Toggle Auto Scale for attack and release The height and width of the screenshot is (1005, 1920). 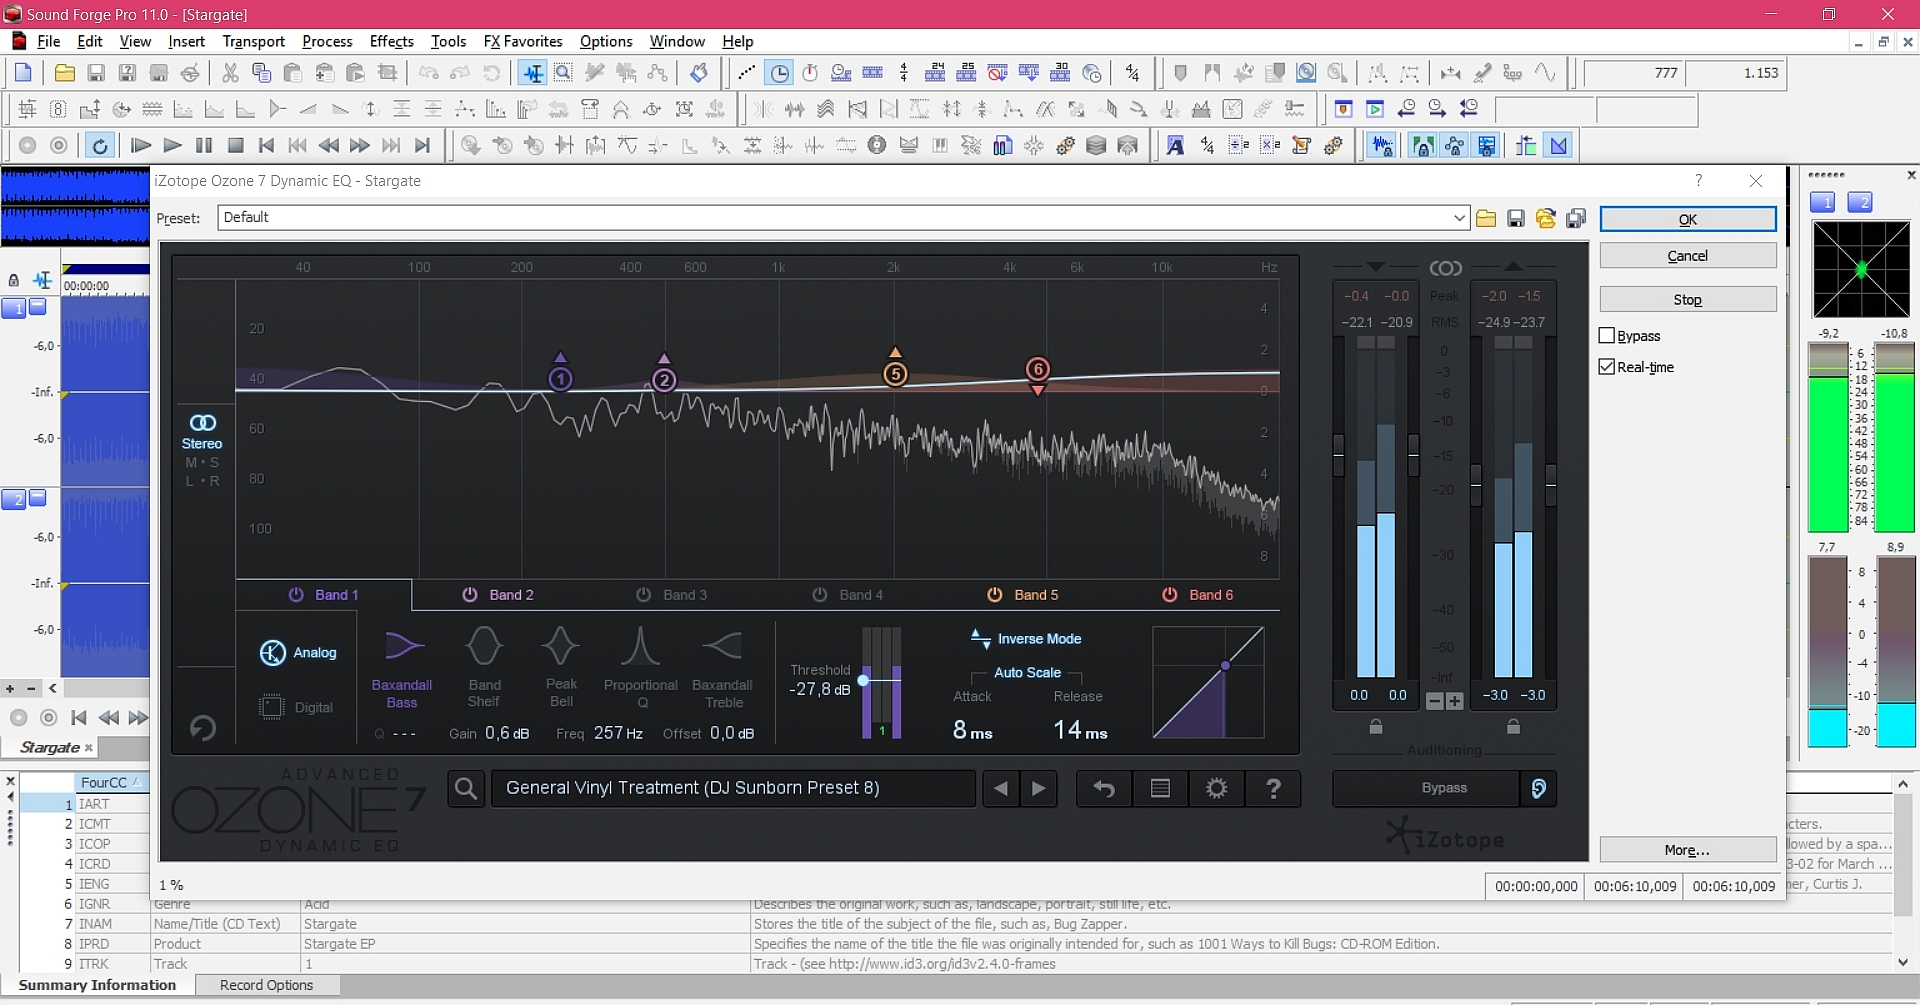[1027, 673]
